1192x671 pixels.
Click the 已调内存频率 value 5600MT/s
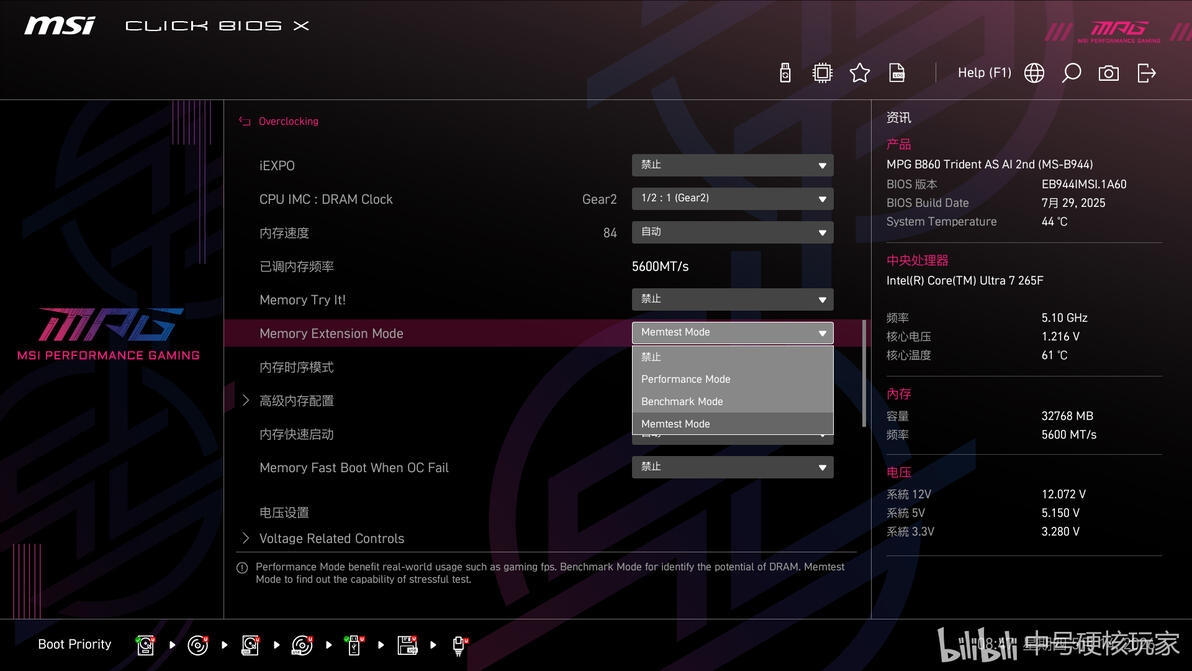(660, 266)
